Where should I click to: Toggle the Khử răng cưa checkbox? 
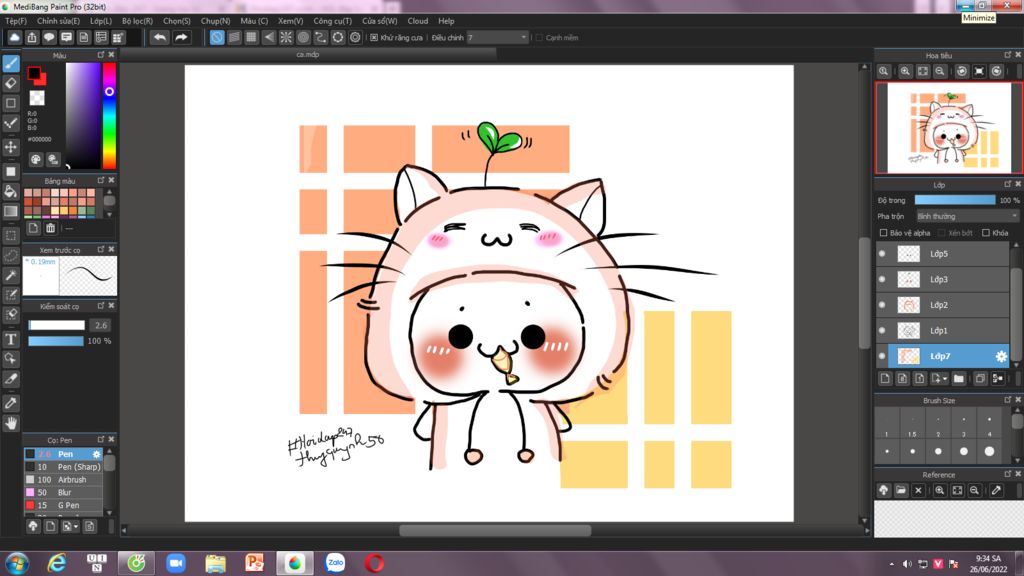374,38
